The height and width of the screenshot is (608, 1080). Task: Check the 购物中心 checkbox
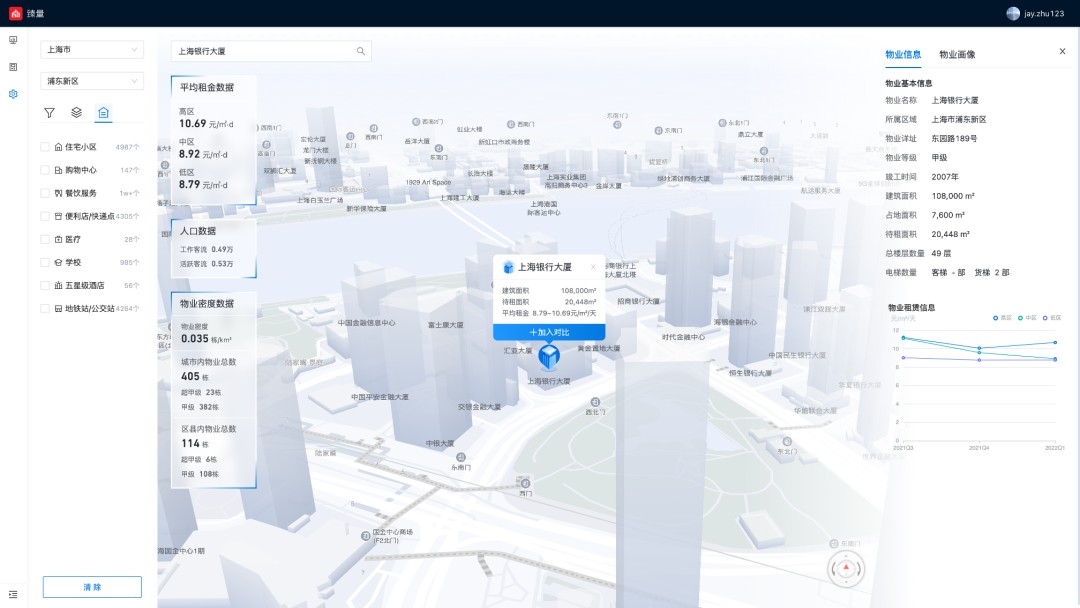tap(45, 170)
